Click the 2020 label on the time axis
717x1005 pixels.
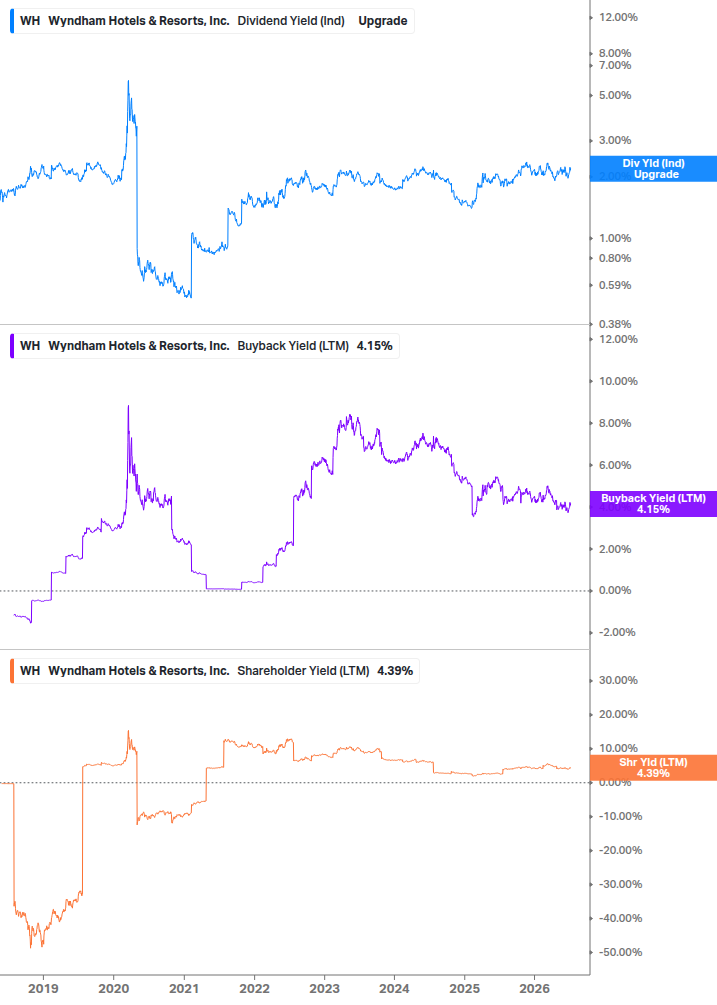113,989
